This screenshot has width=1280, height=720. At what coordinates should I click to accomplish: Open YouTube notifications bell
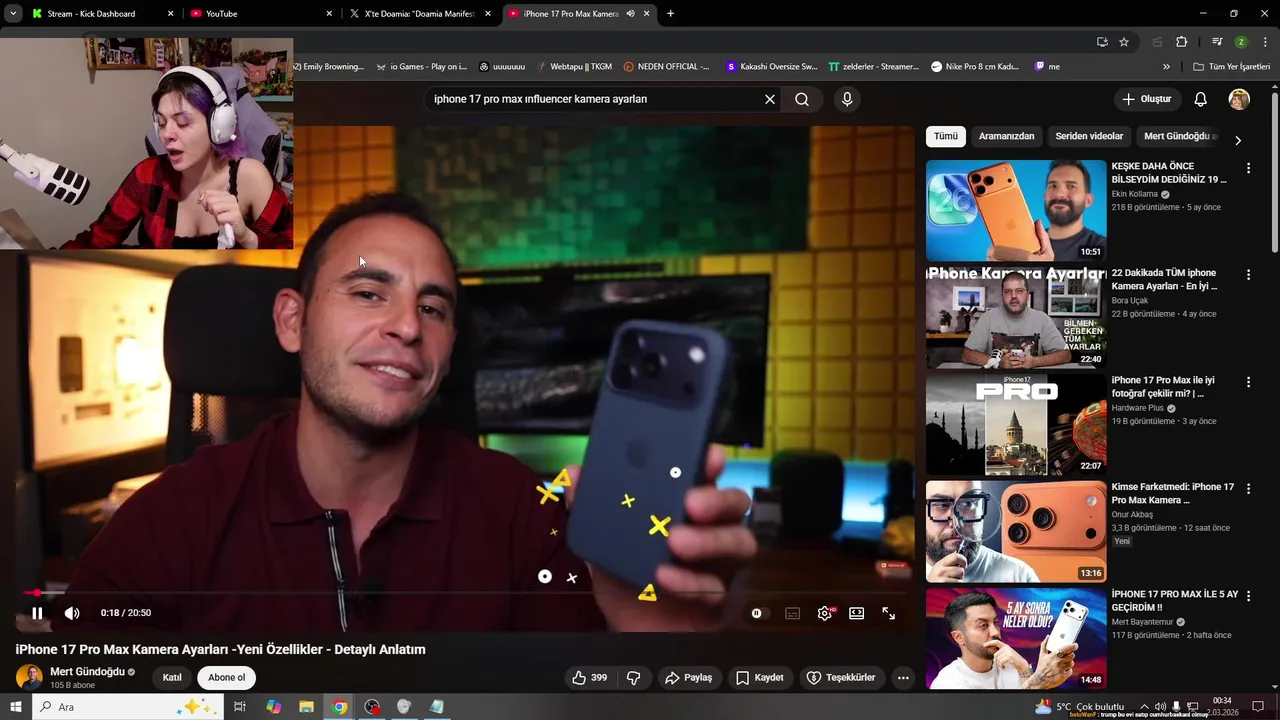pos(1201,99)
